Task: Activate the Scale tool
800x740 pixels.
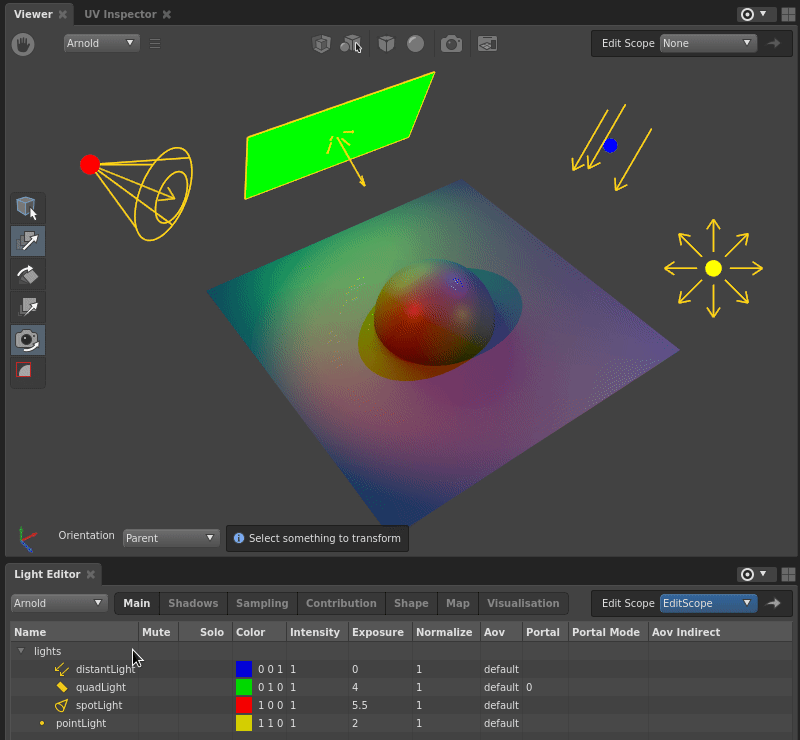Action: coord(27,307)
